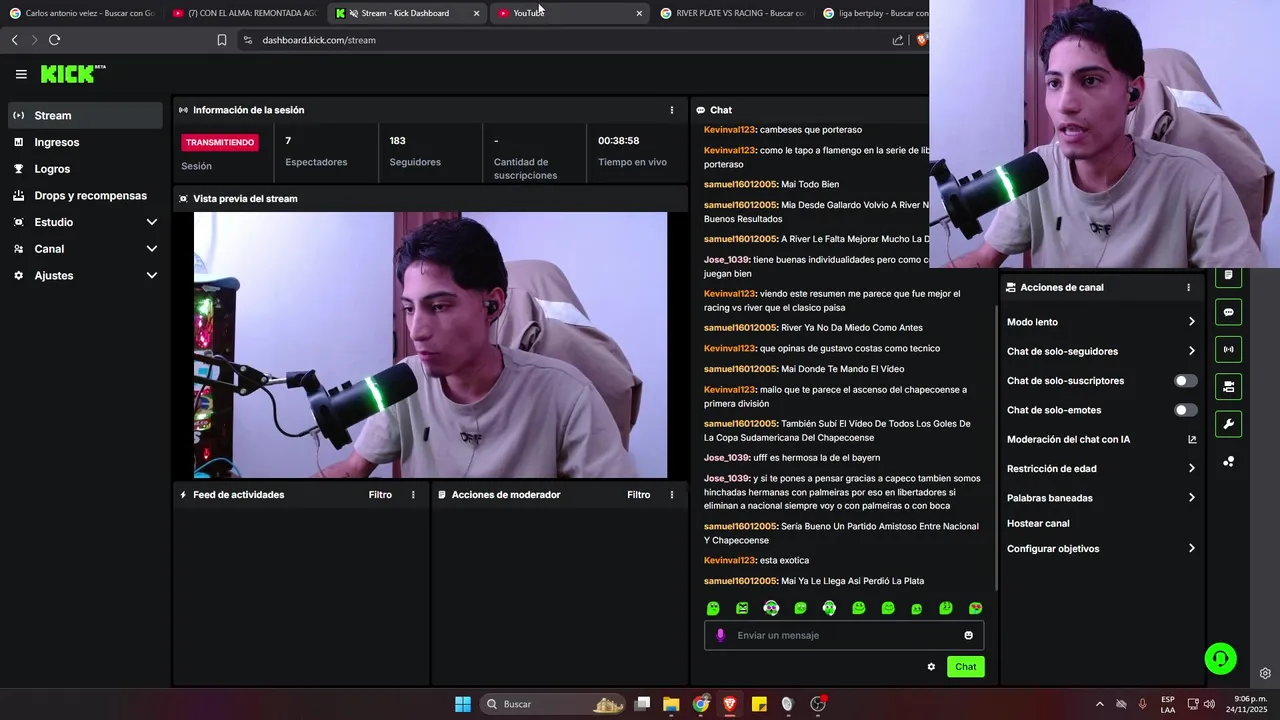Open chat settings gear next to Chat button

click(x=931, y=667)
